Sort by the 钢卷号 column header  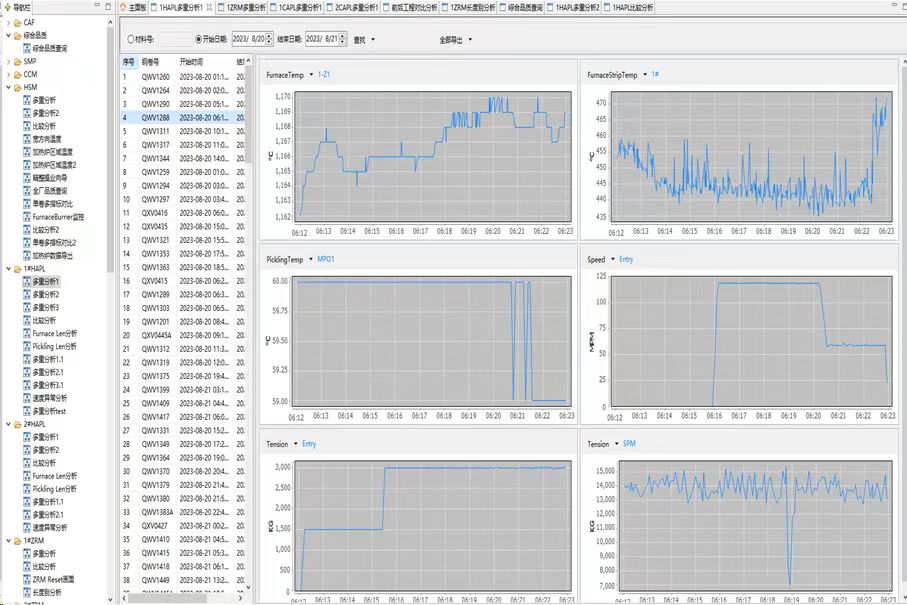[x=150, y=61]
